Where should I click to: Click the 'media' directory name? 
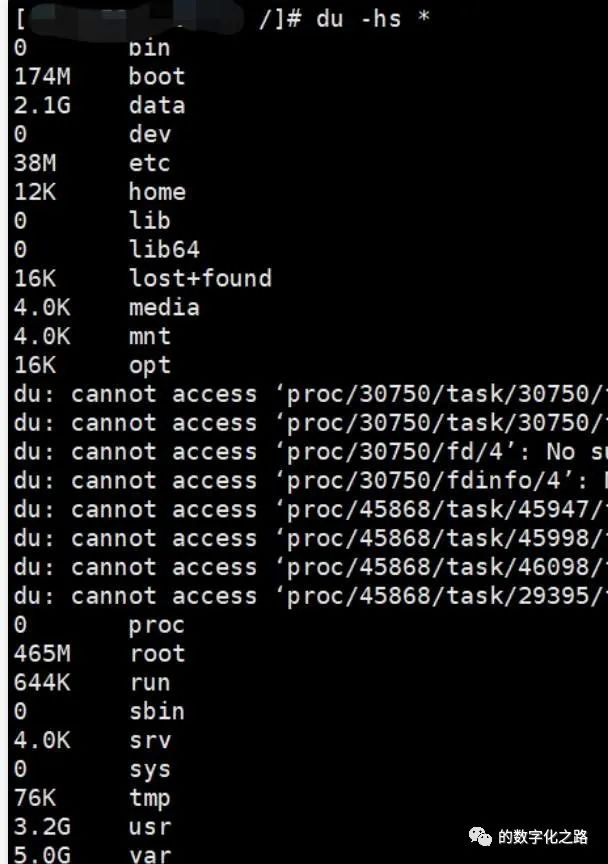click(x=164, y=307)
